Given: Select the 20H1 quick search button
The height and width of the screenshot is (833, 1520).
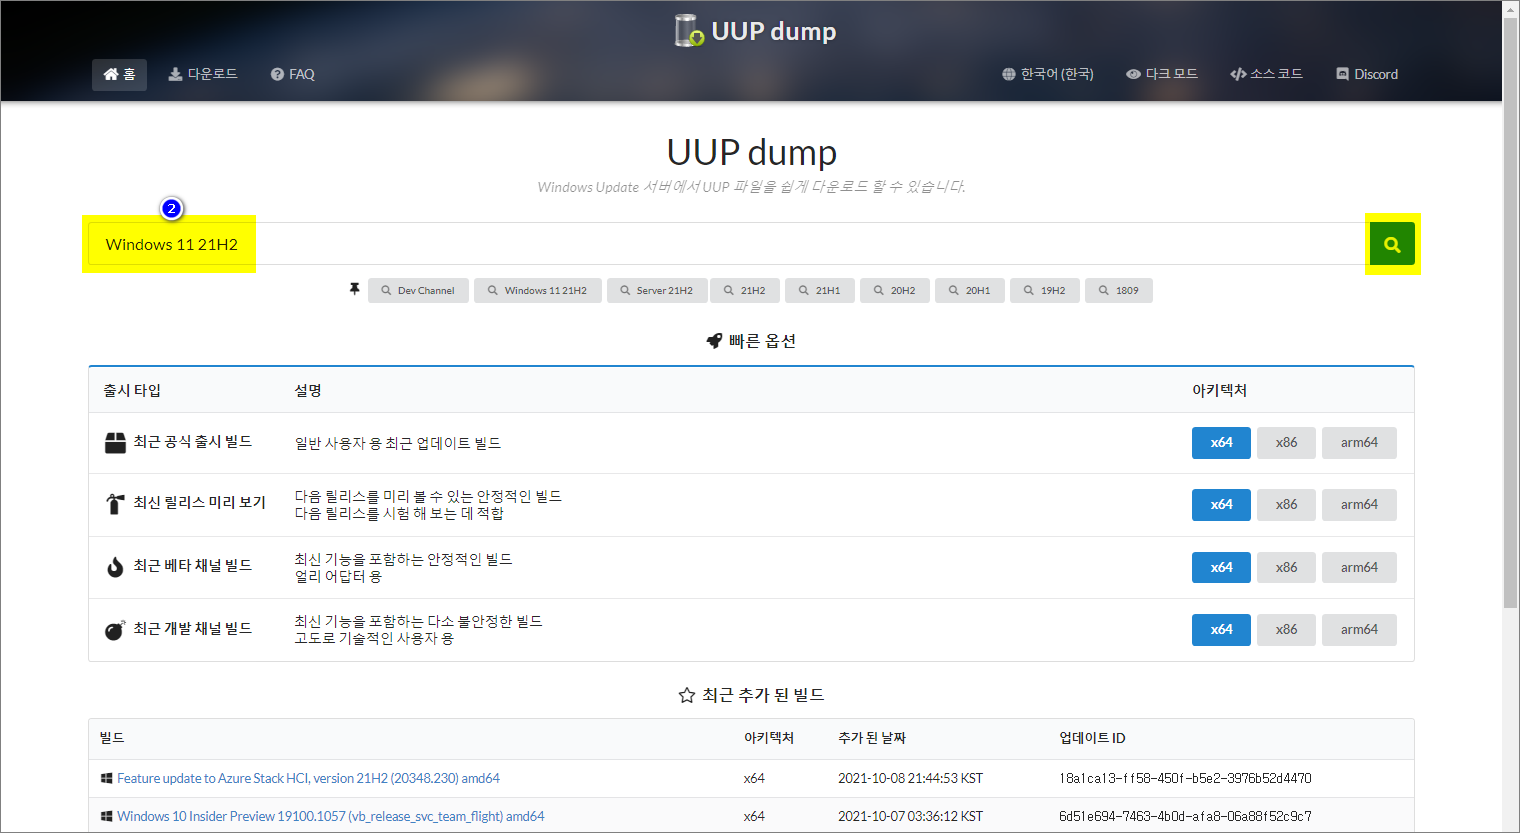Looking at the screenshot, I should pos(970,291).
